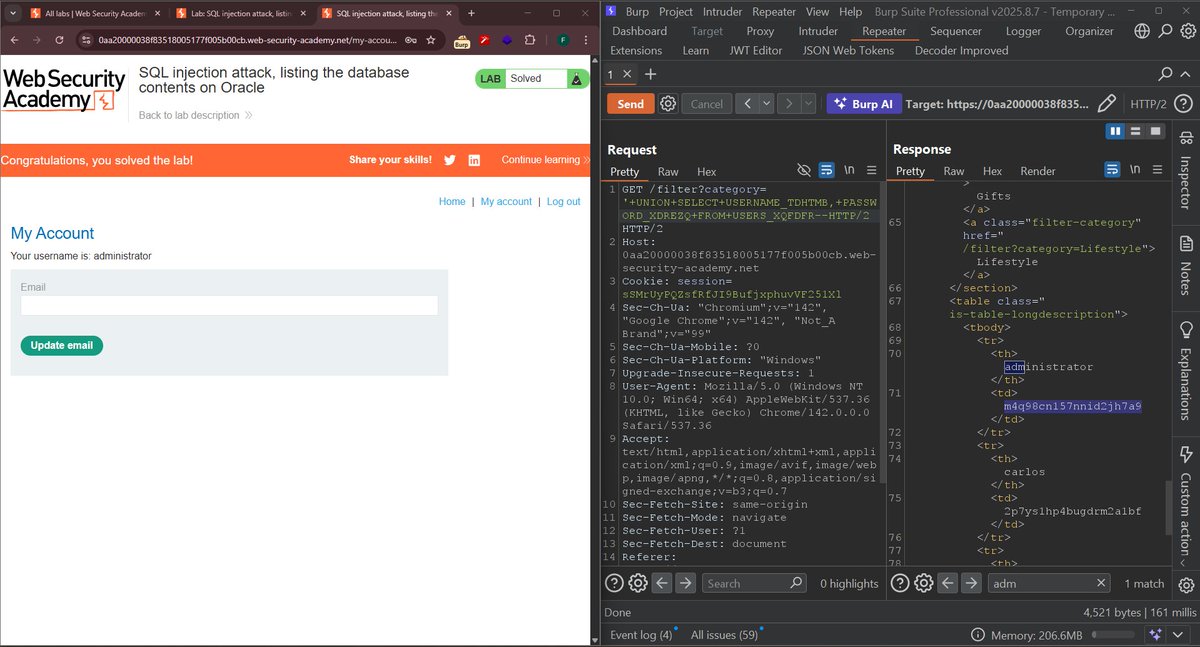The image size is (1200, 647).
Task: Edit target with the pencil icon
Action: (x=1106, y=103)
